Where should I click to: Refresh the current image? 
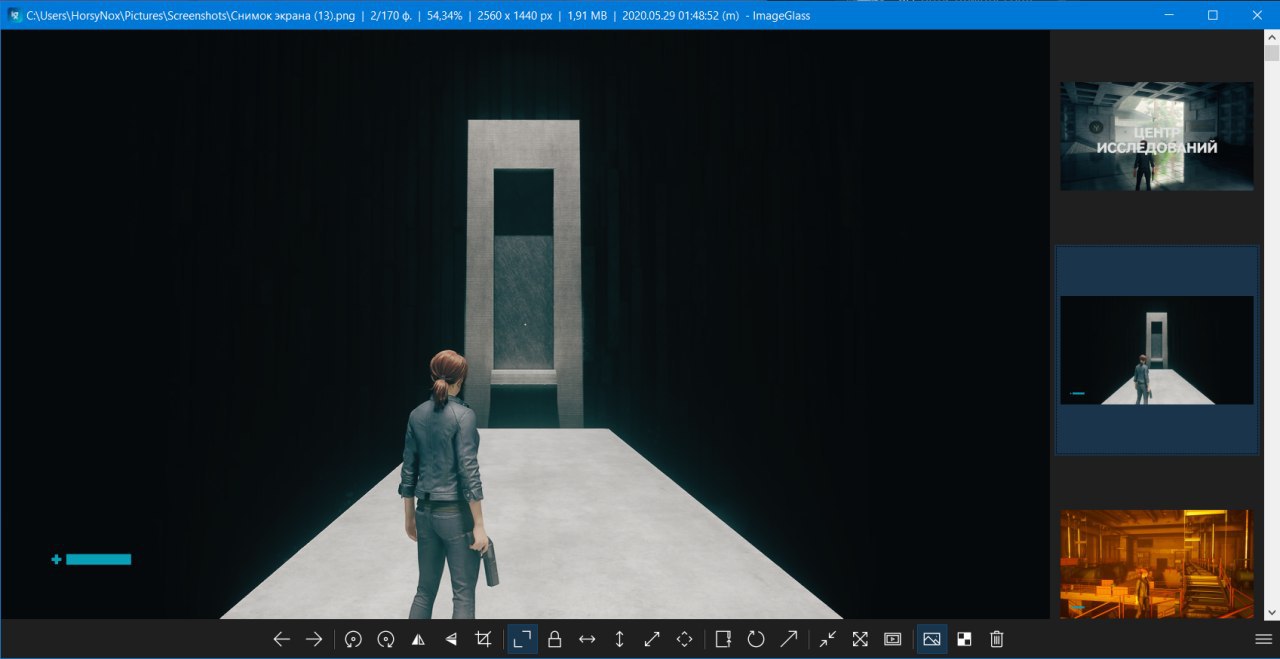tap(756, 639)
